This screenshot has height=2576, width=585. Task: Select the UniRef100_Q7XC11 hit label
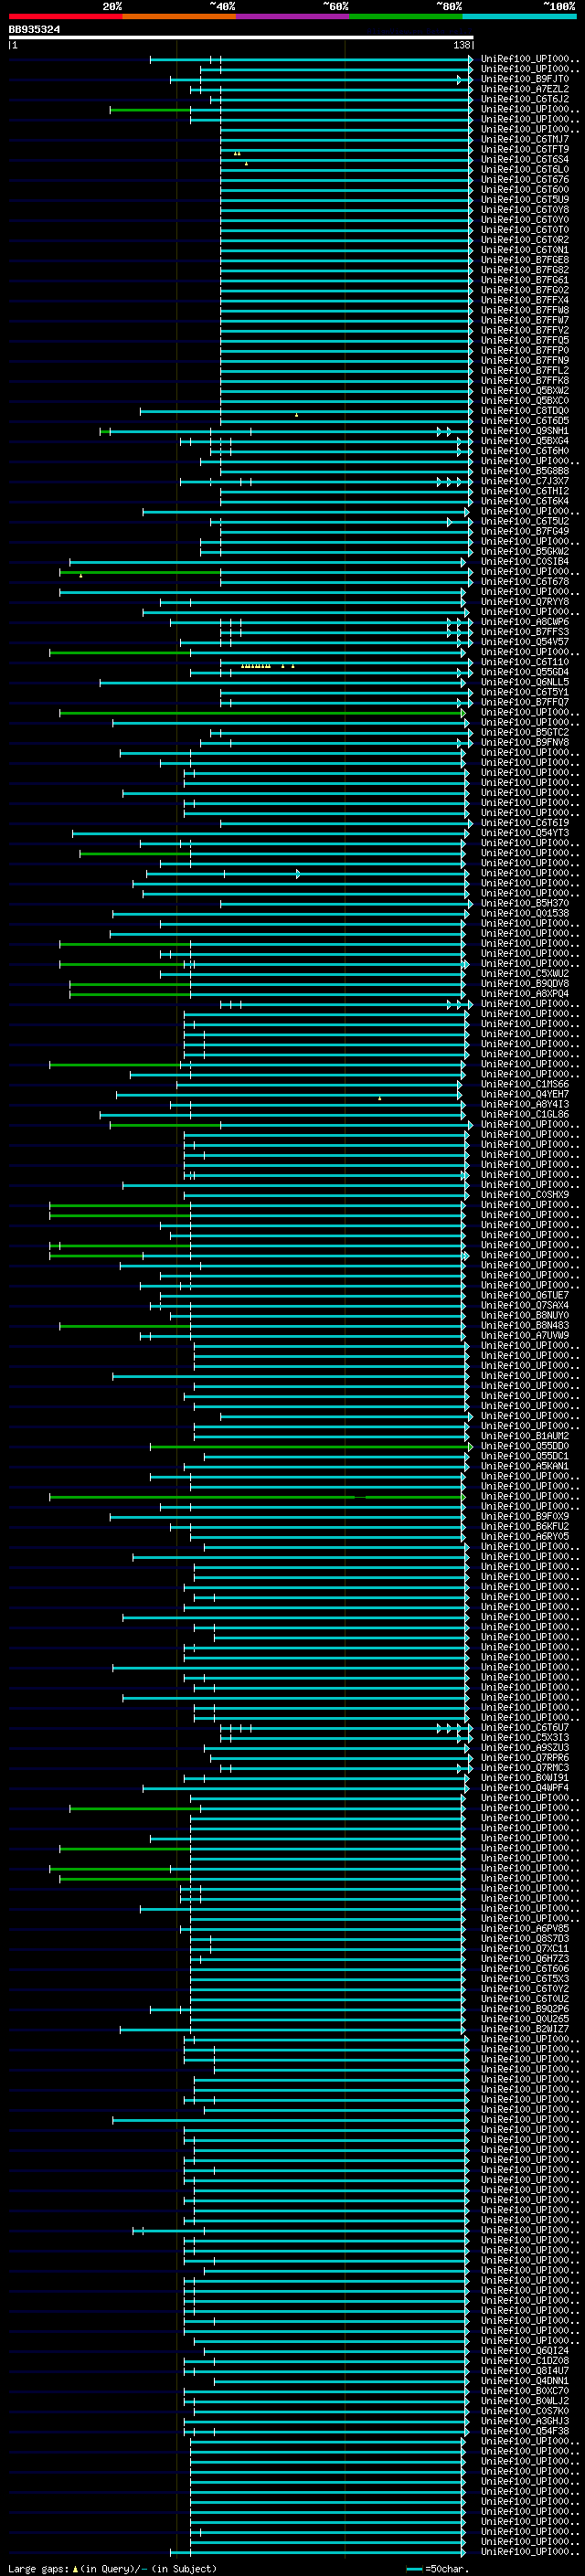coord(525,1948)
